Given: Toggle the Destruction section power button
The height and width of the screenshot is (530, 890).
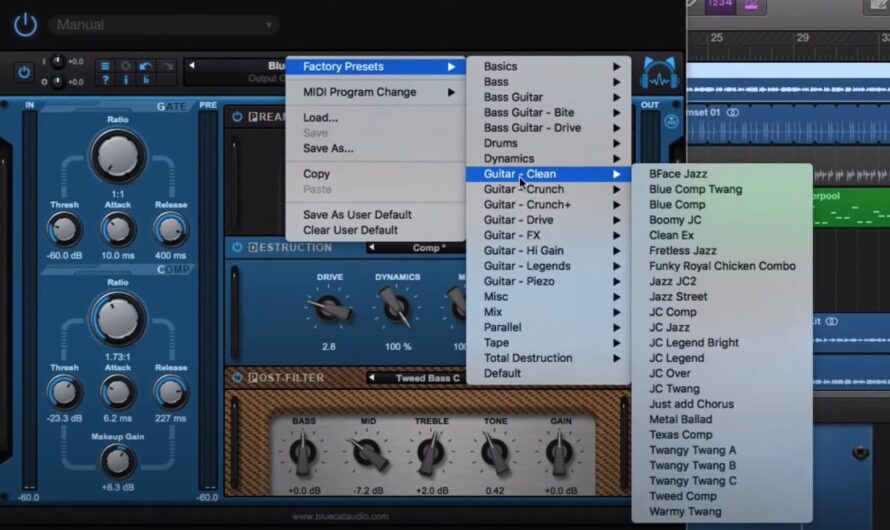Looking at the screenshot, I should click(237, 247).
